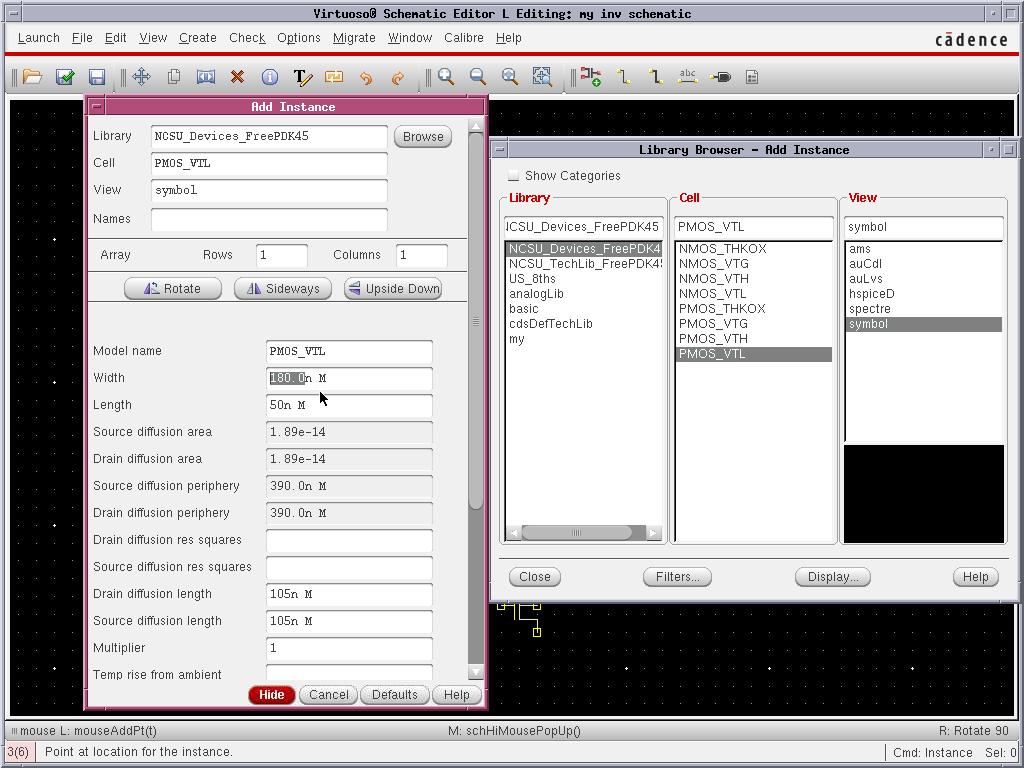Viewport: 1024px width, 768px height.
Task: Select the my library entry
Action: pos(517,339)
